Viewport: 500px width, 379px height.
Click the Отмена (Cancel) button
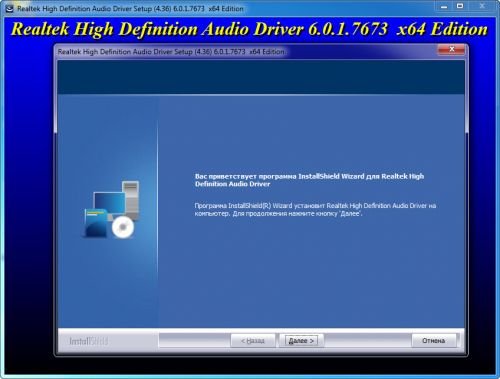(x=433, y=341)
